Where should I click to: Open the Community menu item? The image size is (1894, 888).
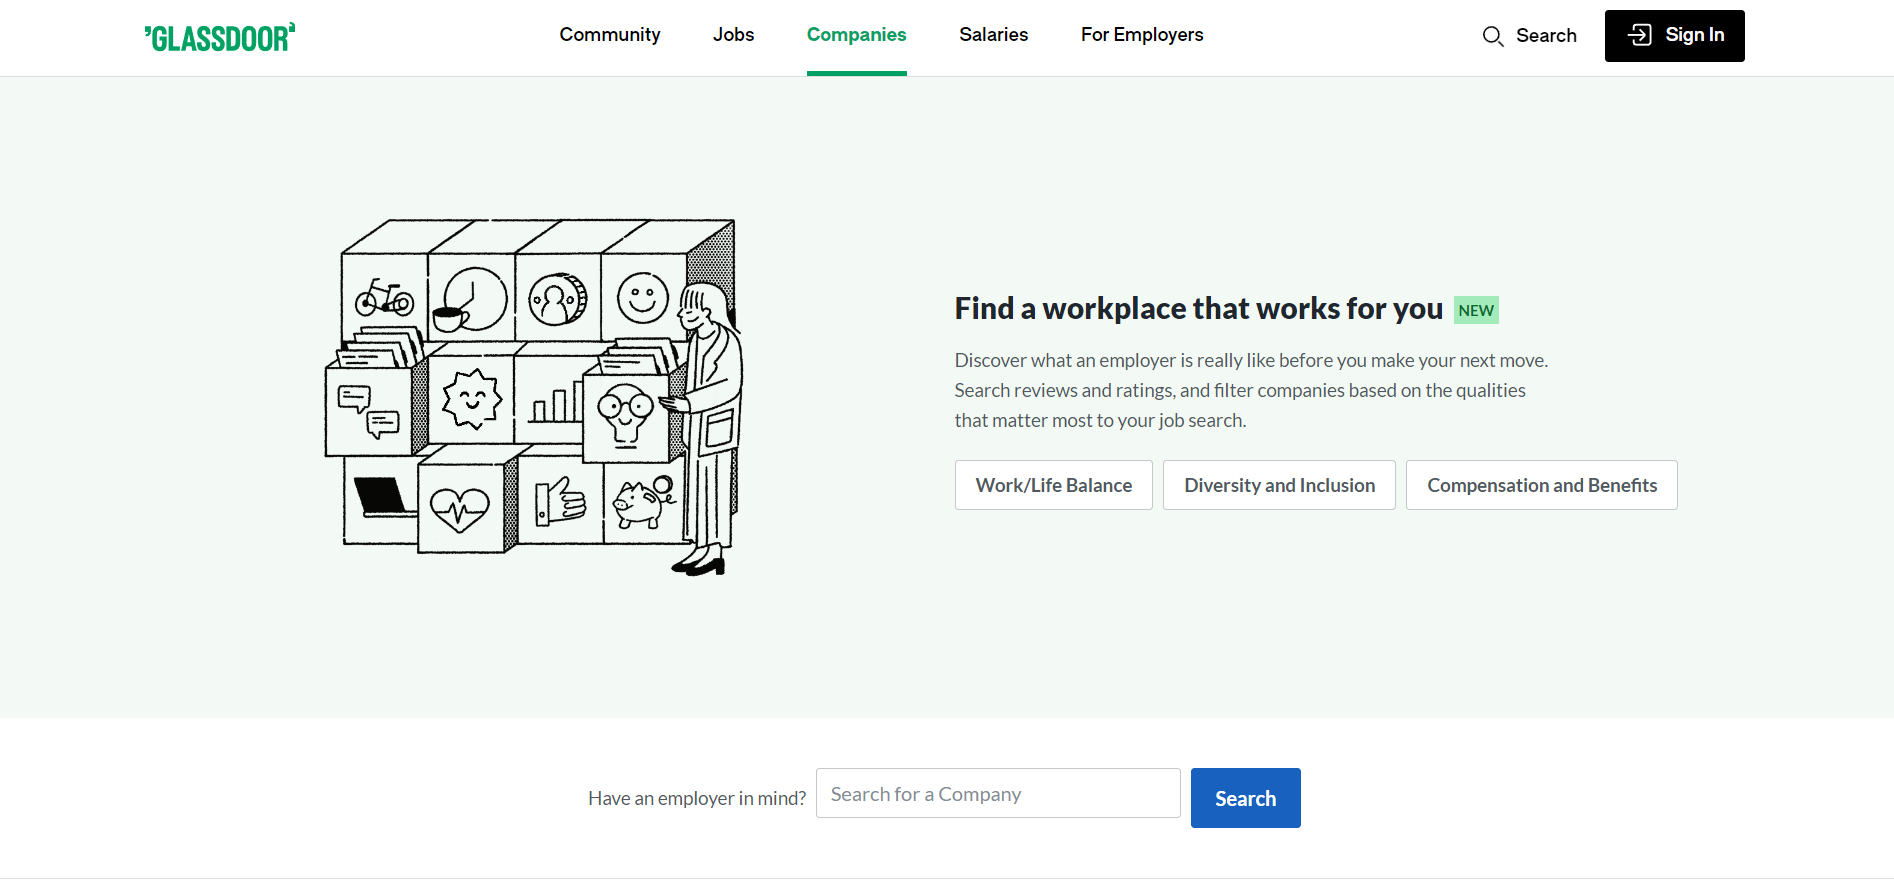click(609, 35)
